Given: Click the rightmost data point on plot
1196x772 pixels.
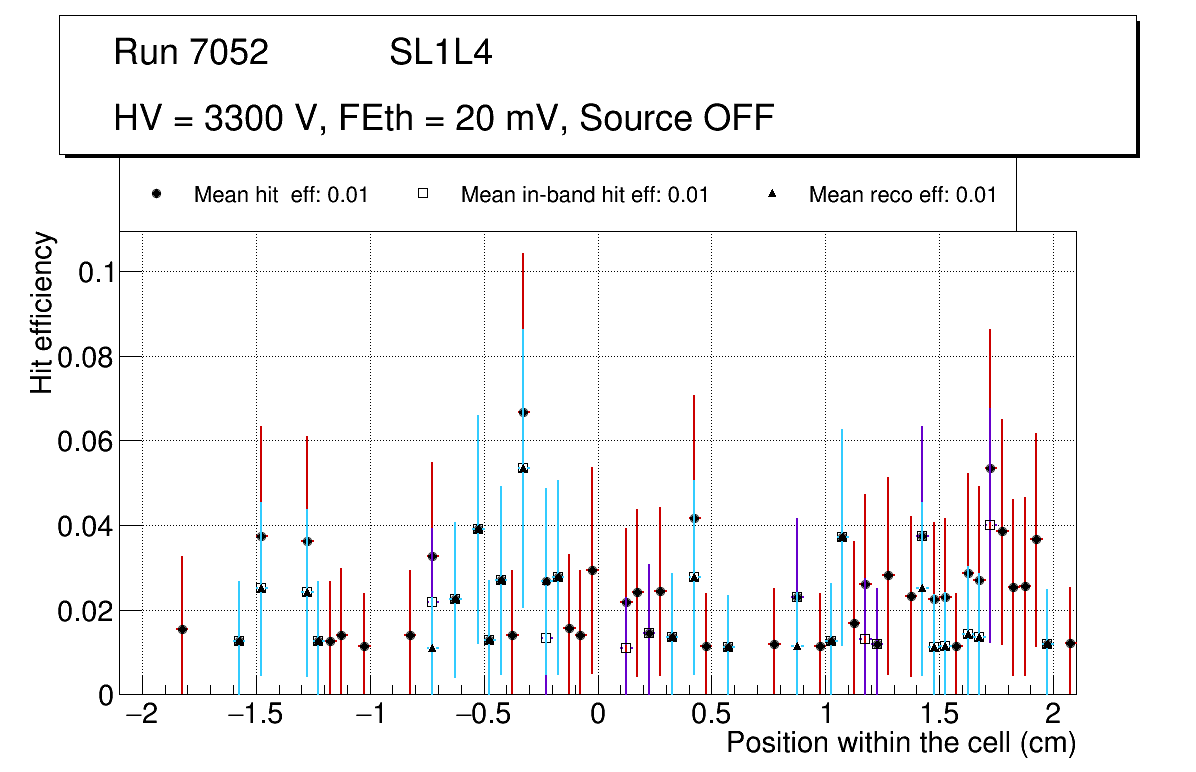Looking at the screenshot, I should click(x=1070, y=643).
